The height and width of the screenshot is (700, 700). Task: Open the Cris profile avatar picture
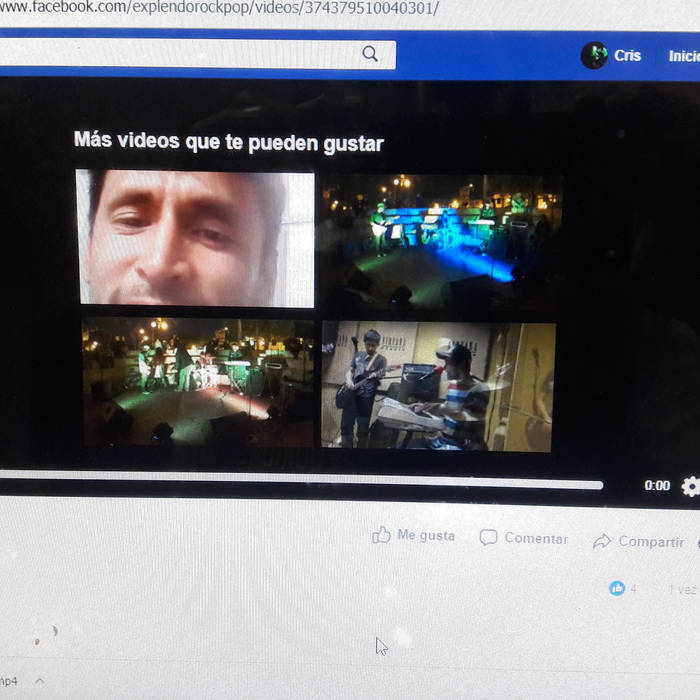(594, 55)
